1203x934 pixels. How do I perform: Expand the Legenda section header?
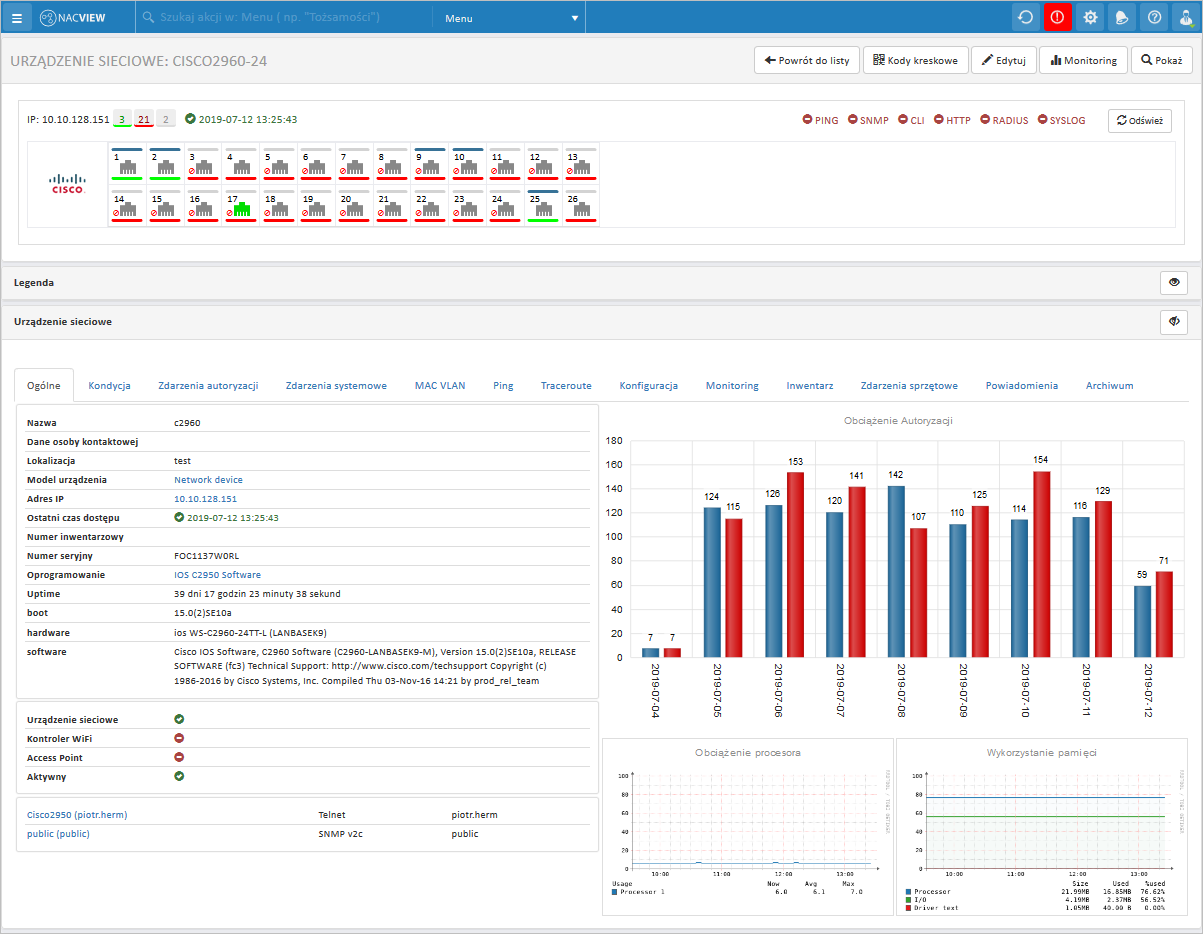pyautogui.click(x=34, y=283)
